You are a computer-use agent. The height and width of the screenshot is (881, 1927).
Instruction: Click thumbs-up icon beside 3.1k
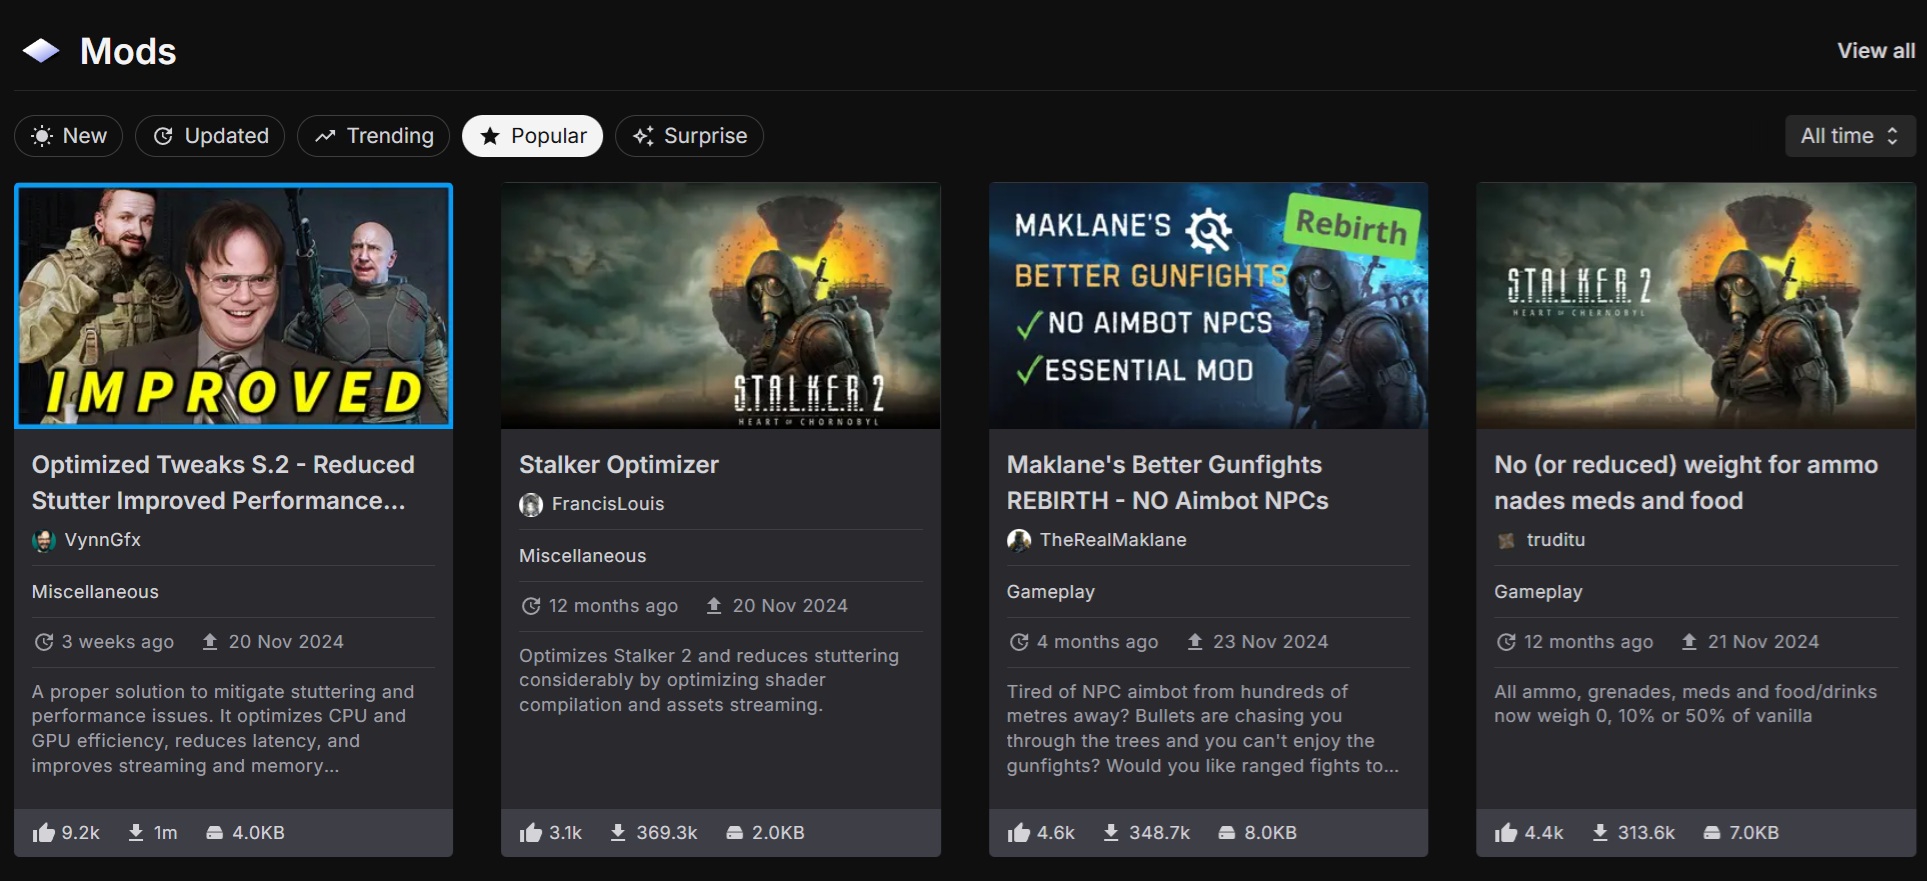point(531,833)
